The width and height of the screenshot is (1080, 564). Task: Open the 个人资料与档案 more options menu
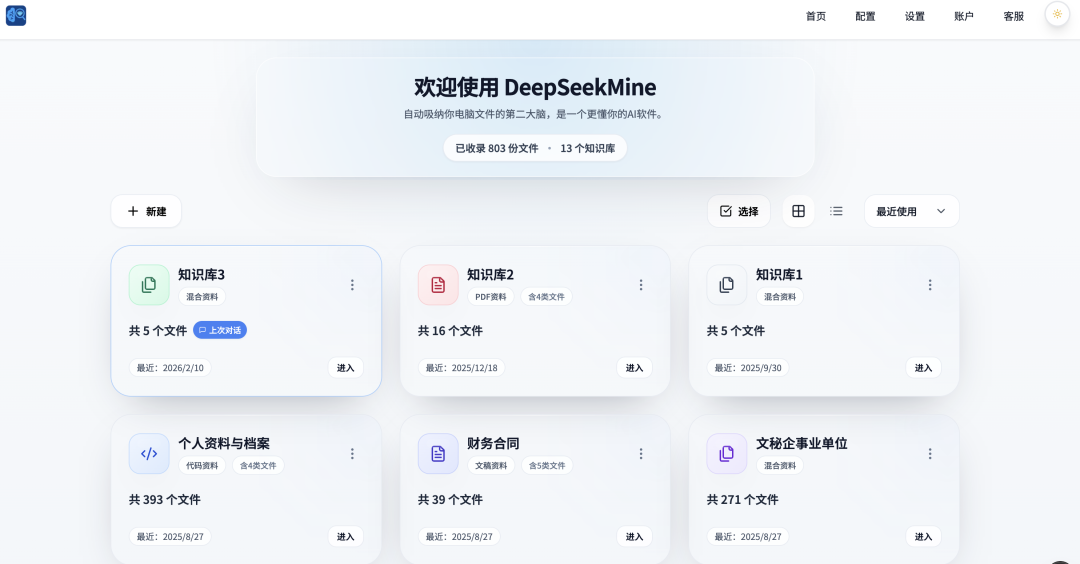click(x=352, y=454)
